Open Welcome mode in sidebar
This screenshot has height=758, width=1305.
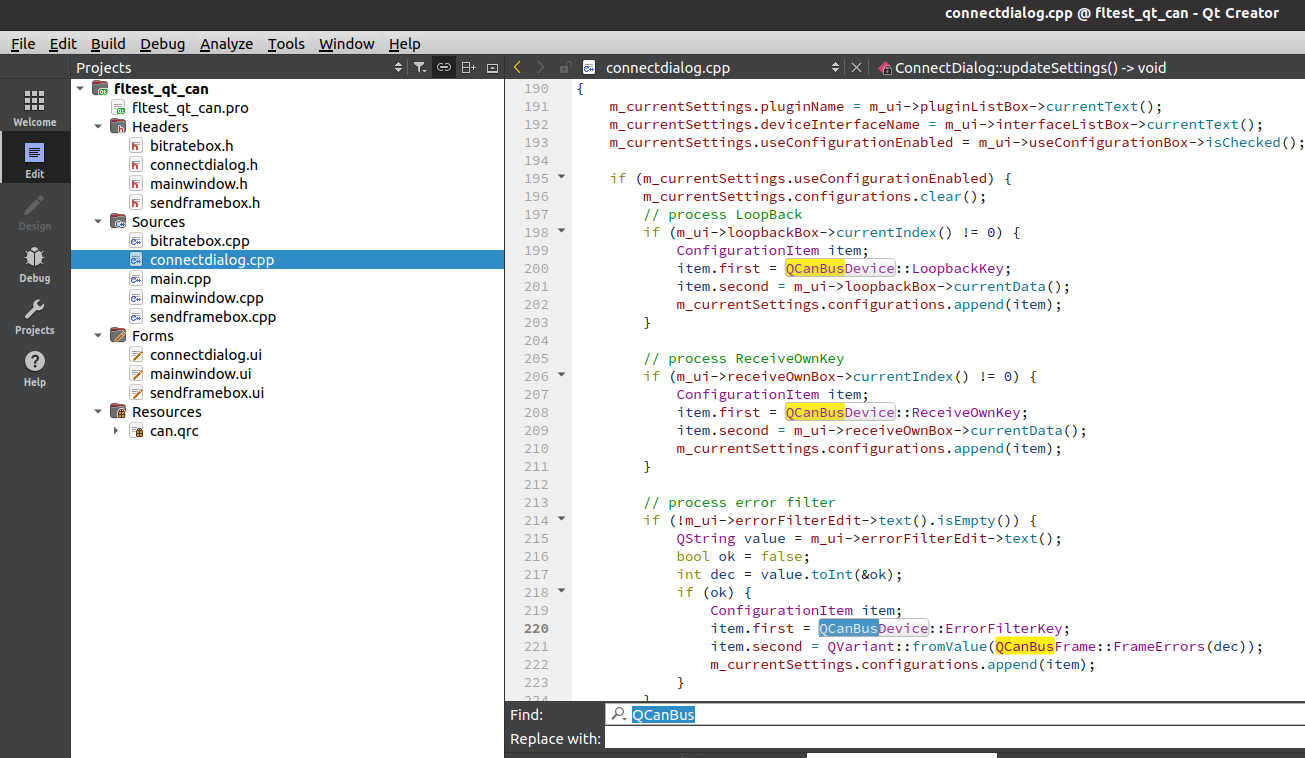coord(35,108)
